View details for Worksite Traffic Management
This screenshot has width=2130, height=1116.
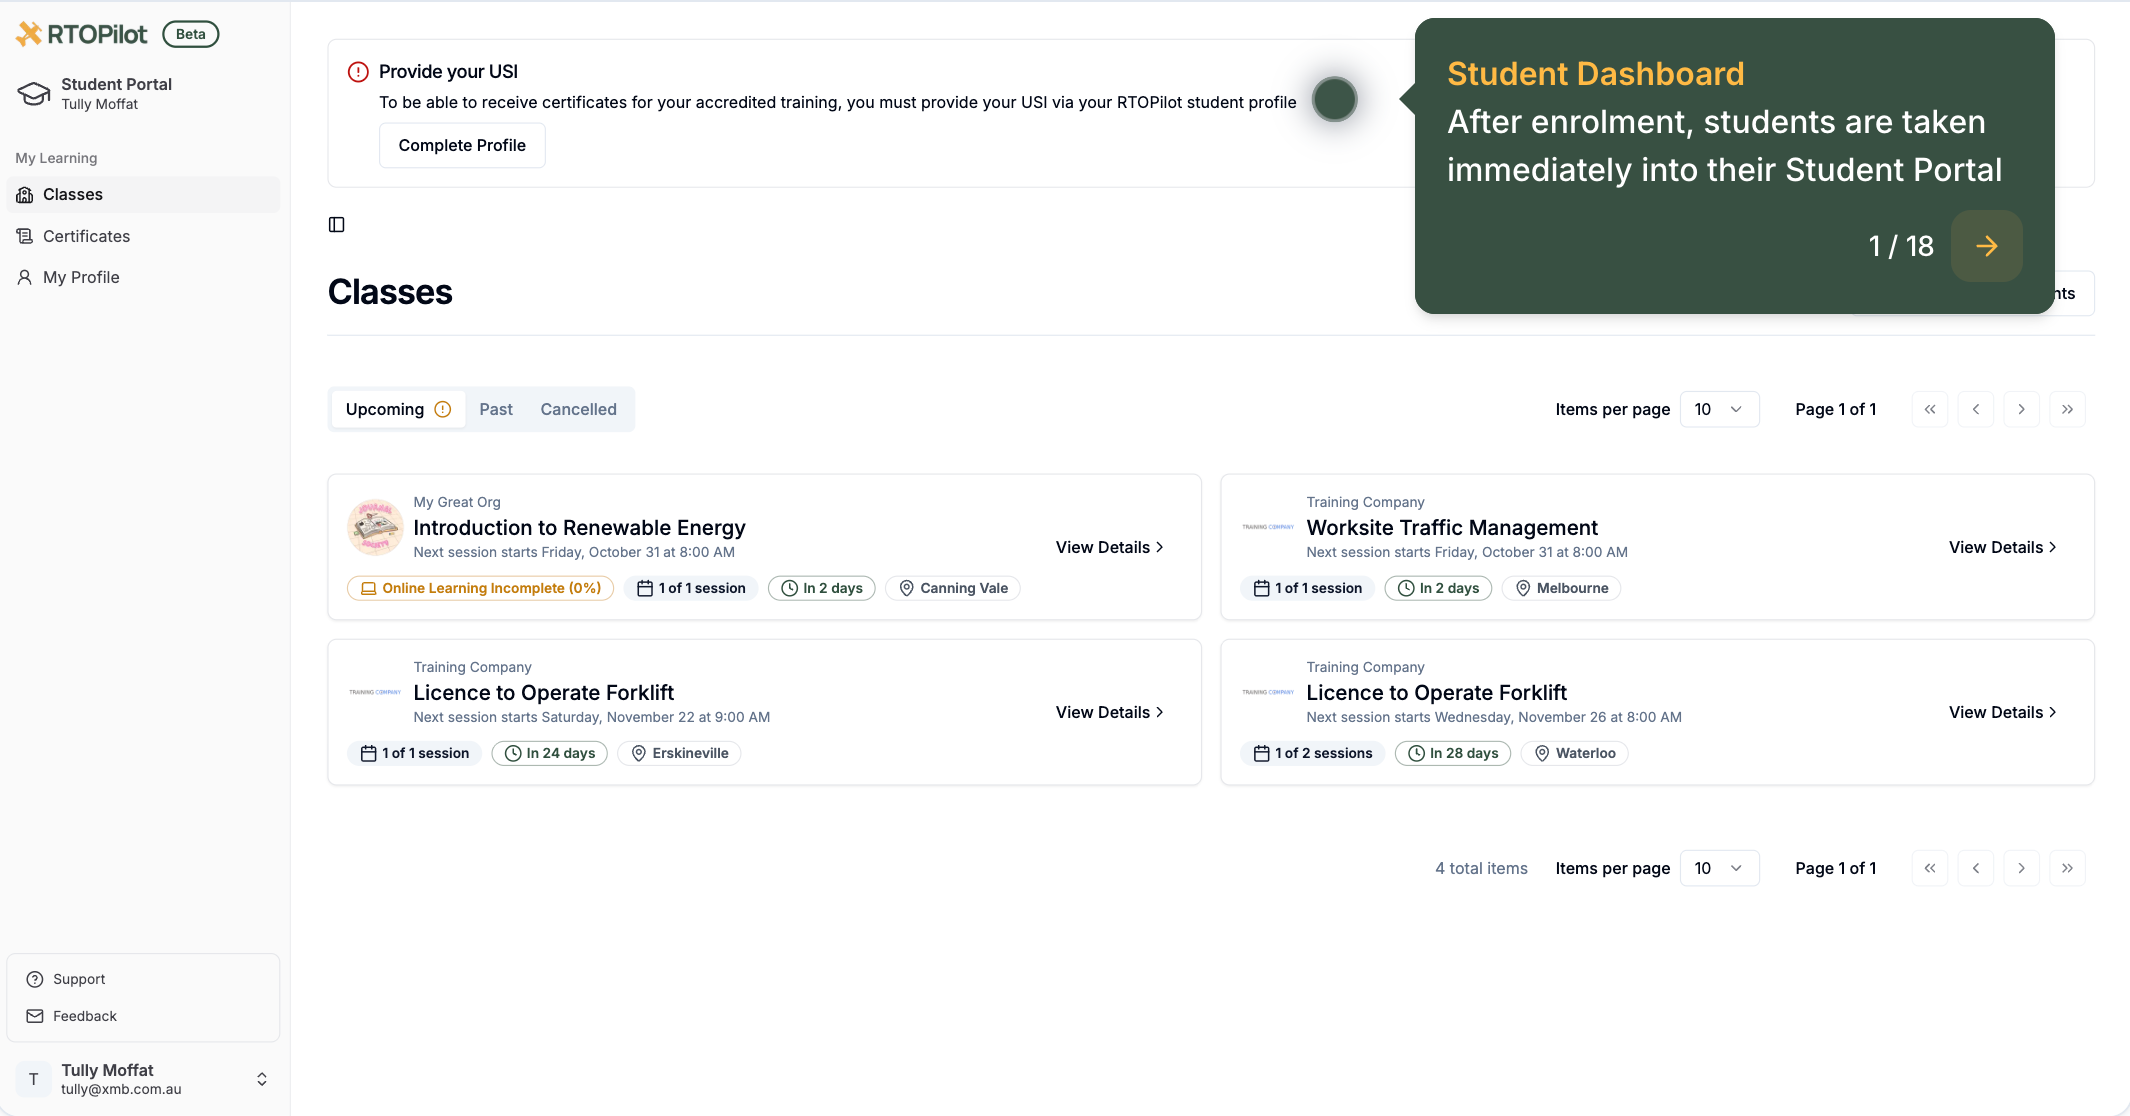pyautogui.click(x=2002, y=547)
